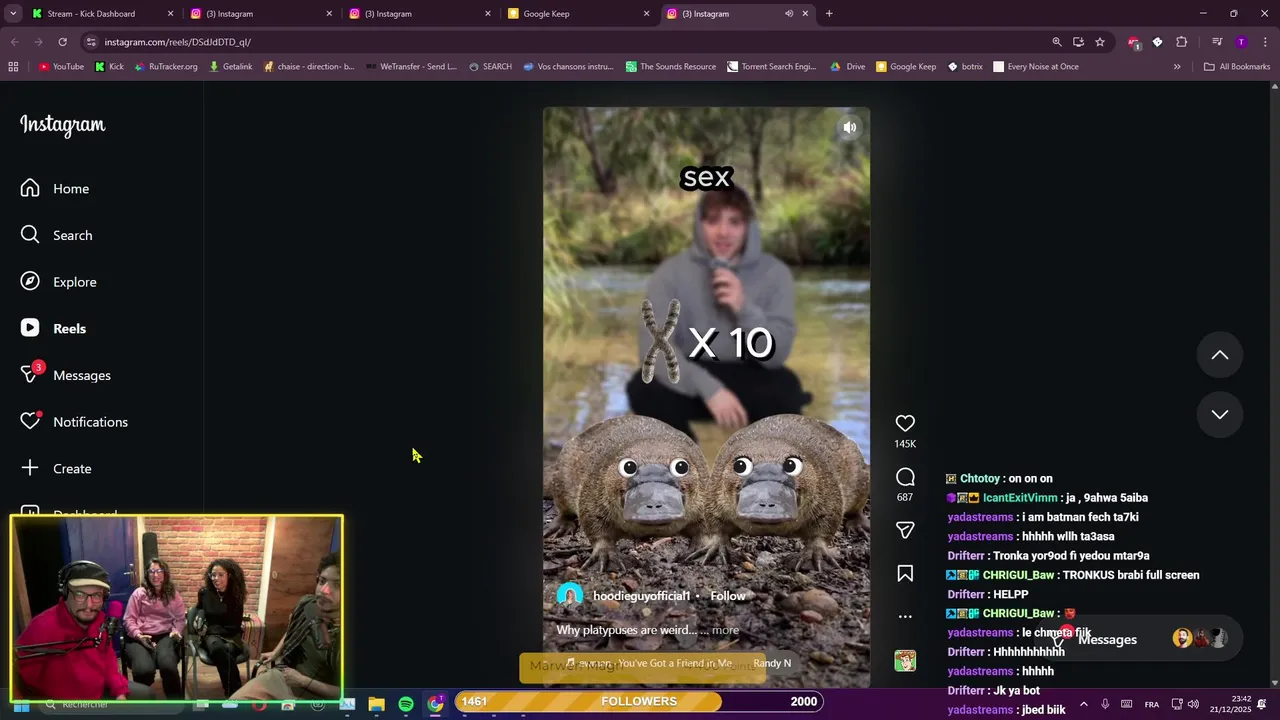This screenshot has width=1280, height=720.
Task: Open Notifications from the sidebar
Action: (74, 422)
